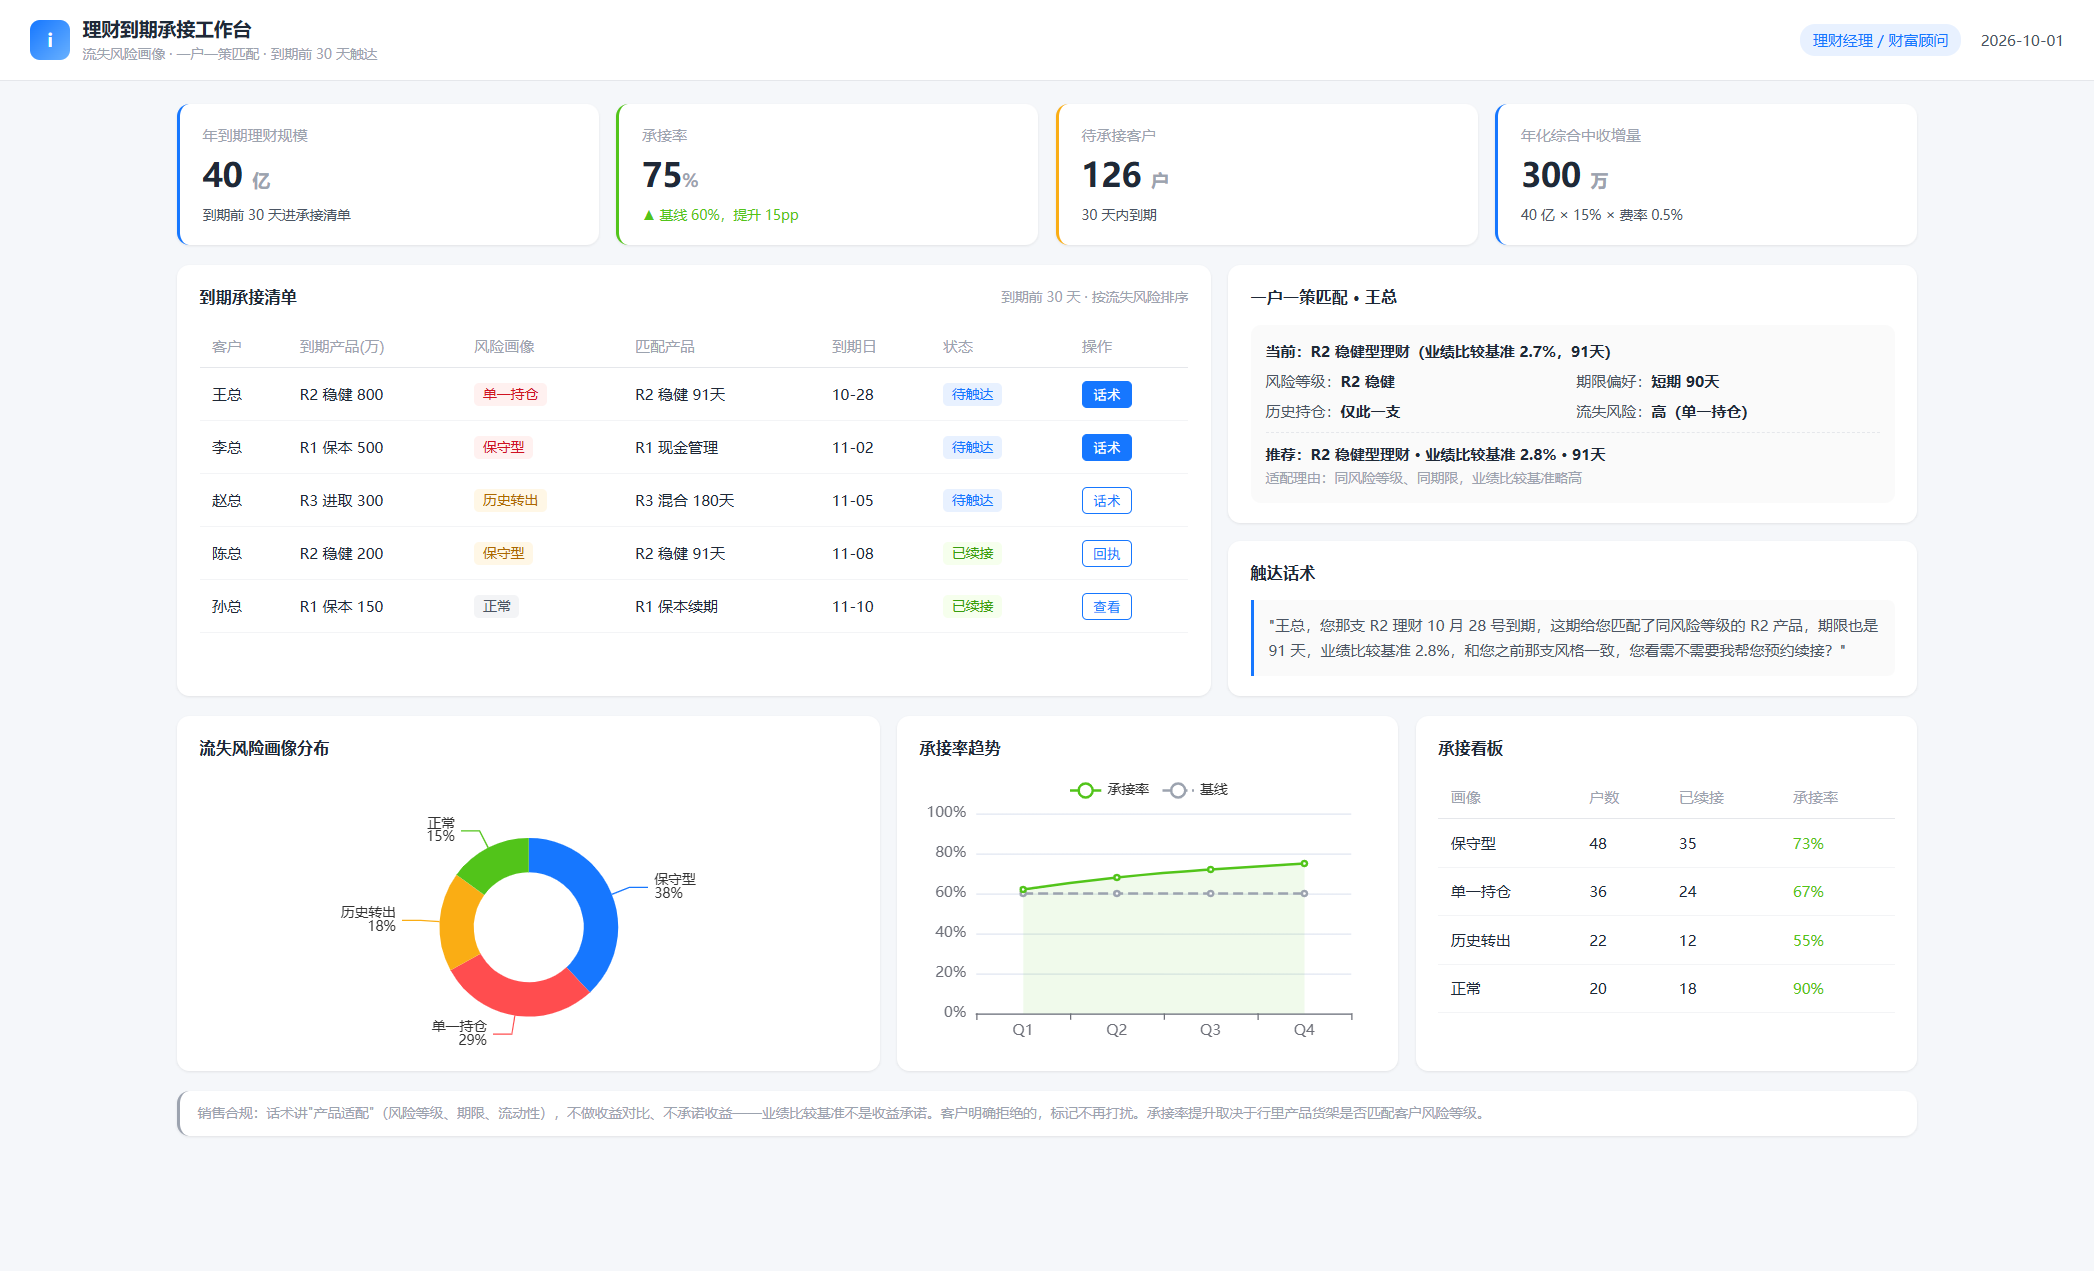Click the 单一持仓 tag in 王总 row
Viewport: 2094px width, 1271px height.
tap(510, 394)
